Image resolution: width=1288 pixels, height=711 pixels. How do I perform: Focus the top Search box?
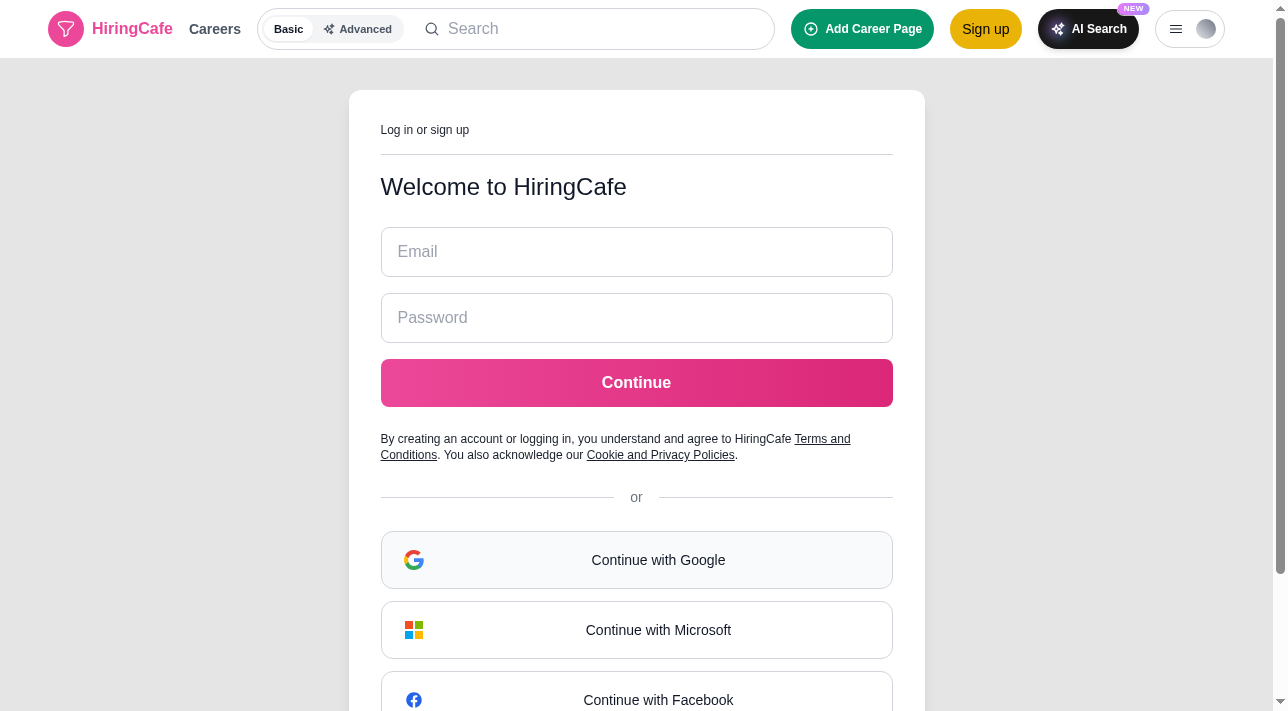tap(600, 29)
